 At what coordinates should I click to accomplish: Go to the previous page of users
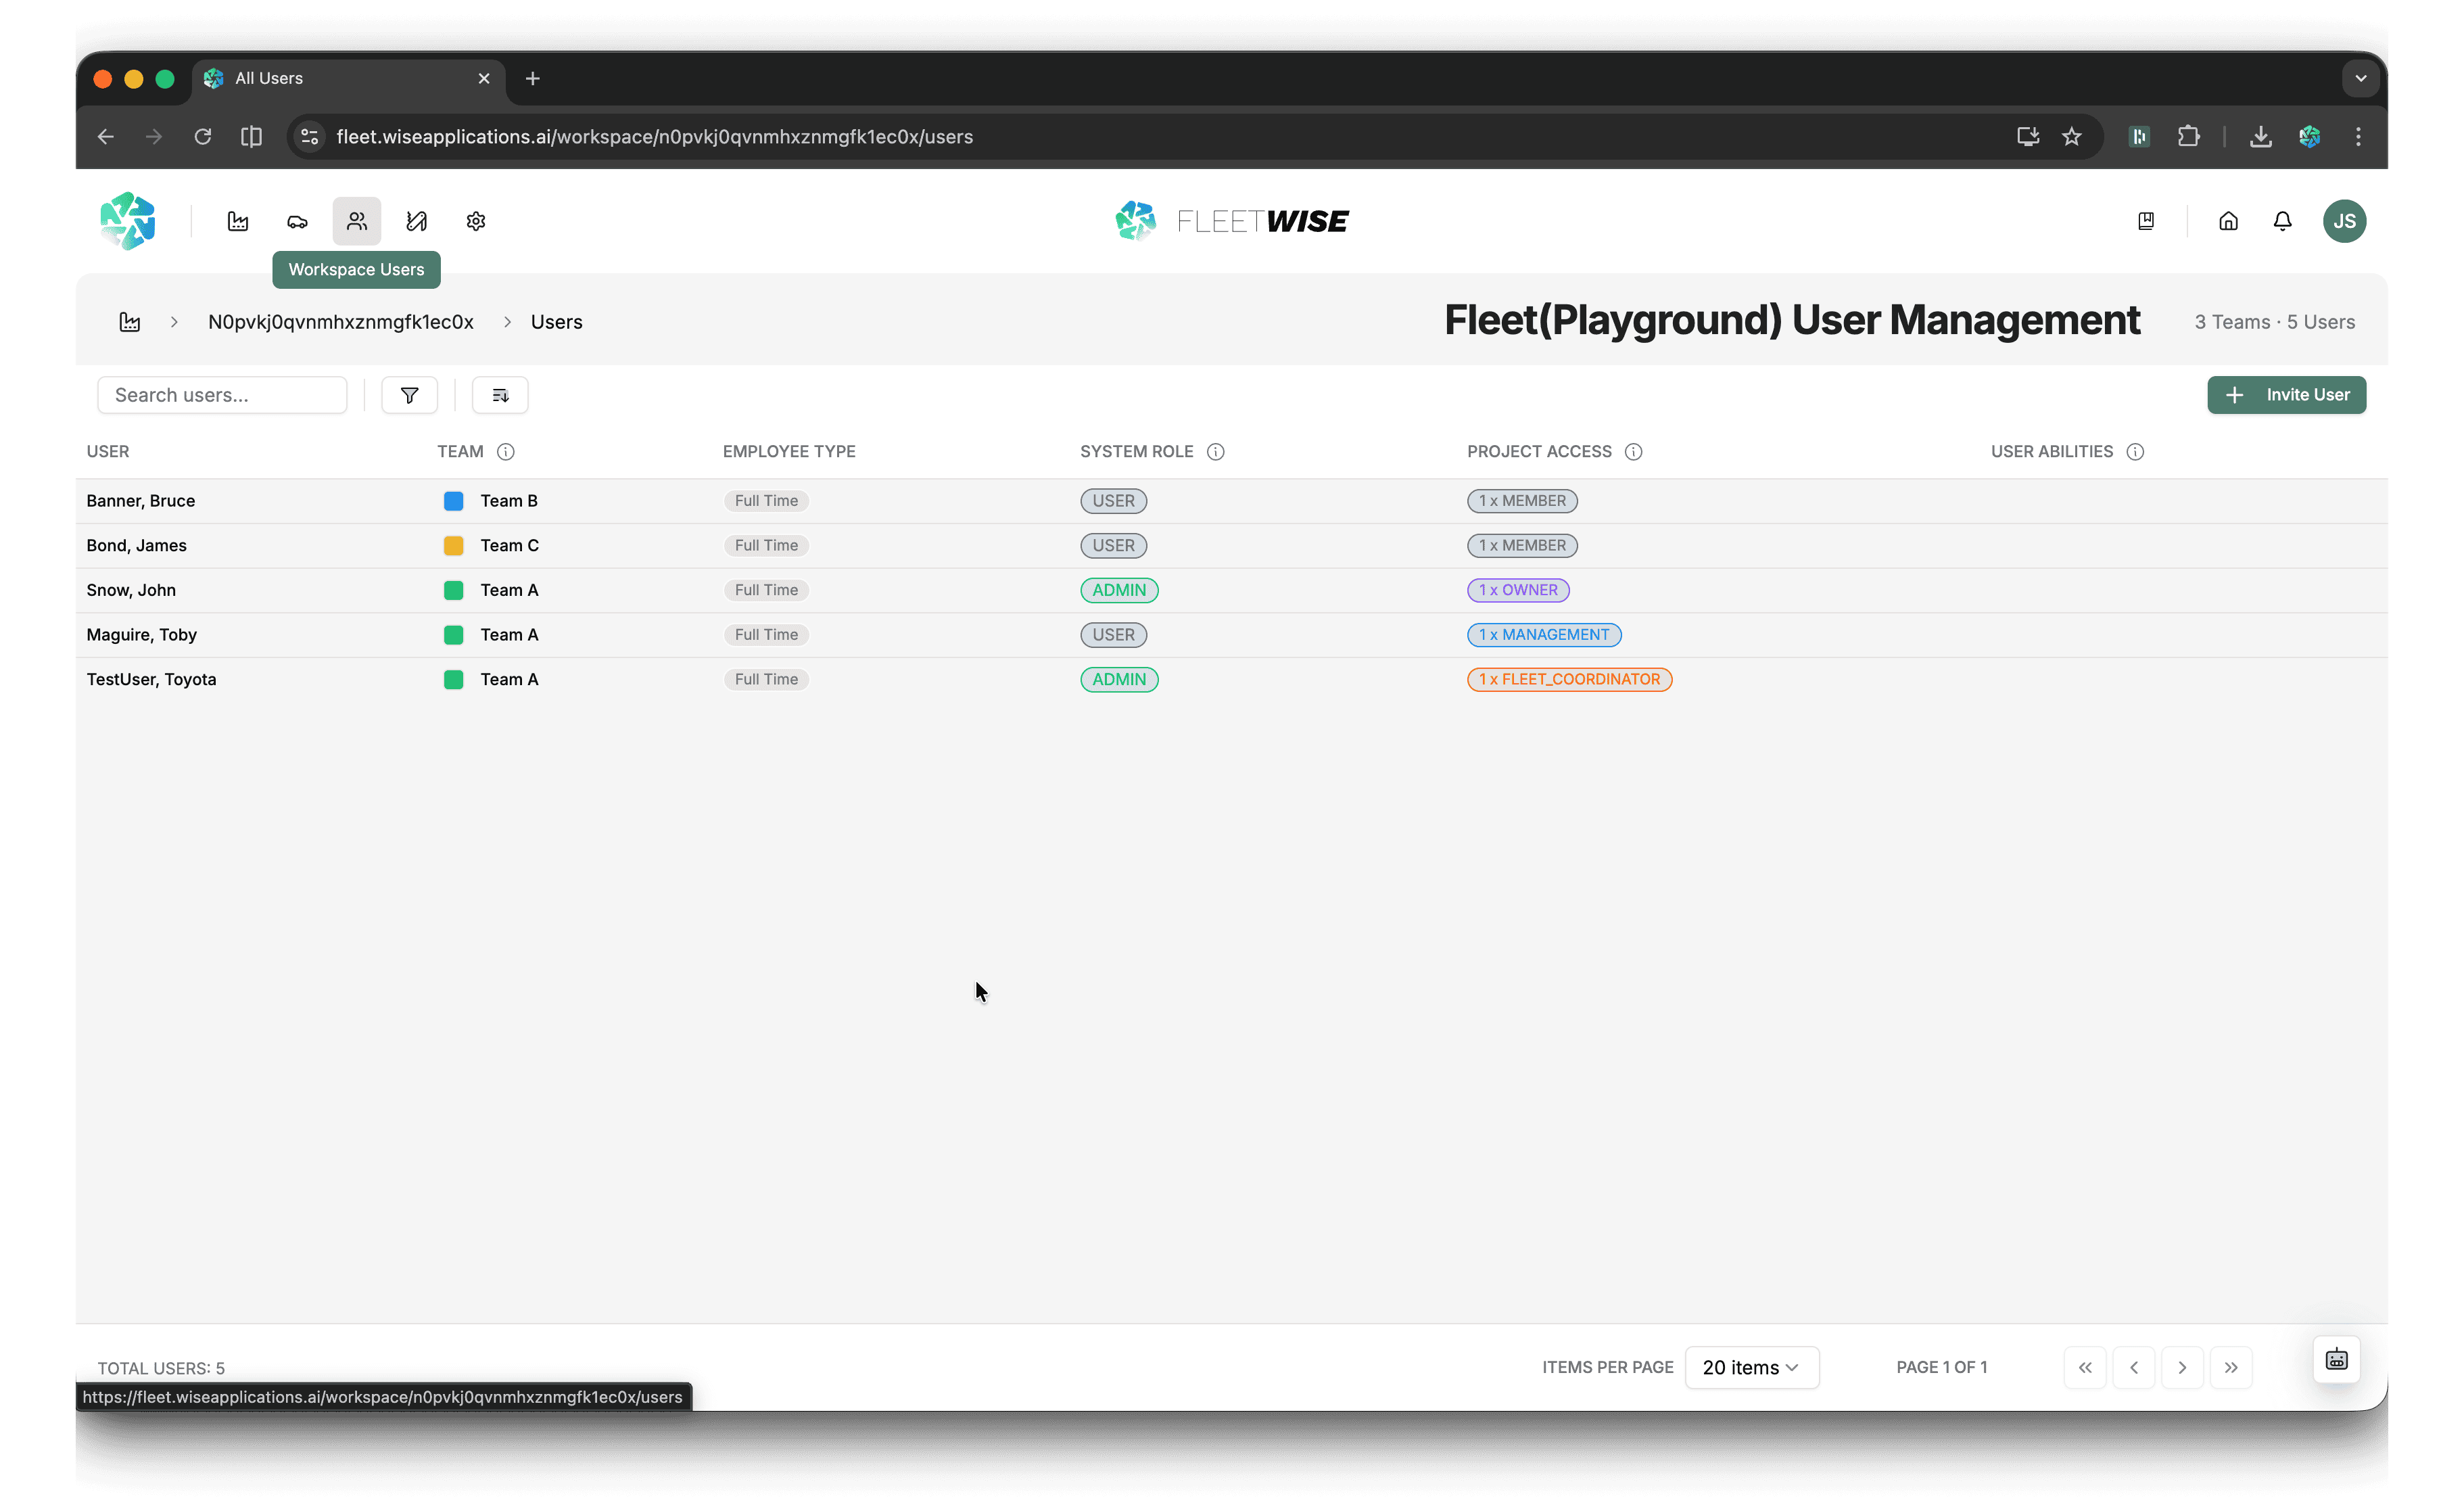(2134, 1367)
